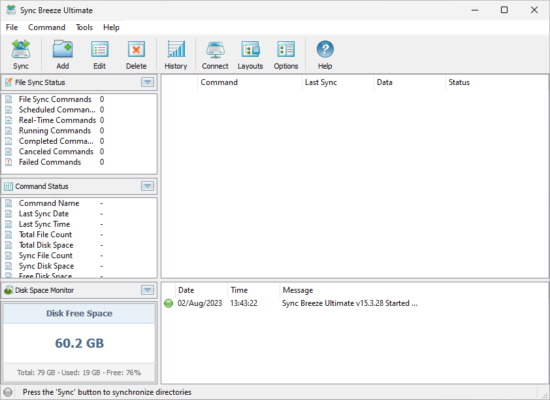The height and width of the screenshot is (400, 550).
Task: Click the Sync toolbar icon
Action: [21, 49]
